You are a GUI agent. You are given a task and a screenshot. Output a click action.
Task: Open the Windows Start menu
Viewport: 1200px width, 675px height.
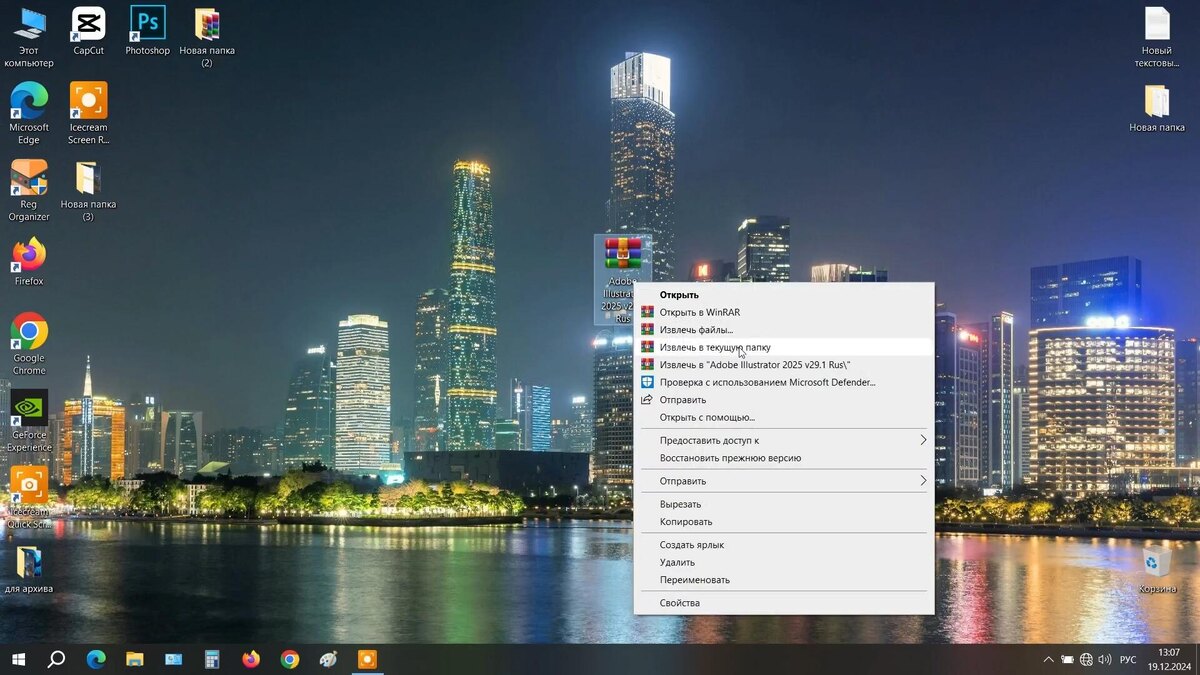click(x=18, y=659)
